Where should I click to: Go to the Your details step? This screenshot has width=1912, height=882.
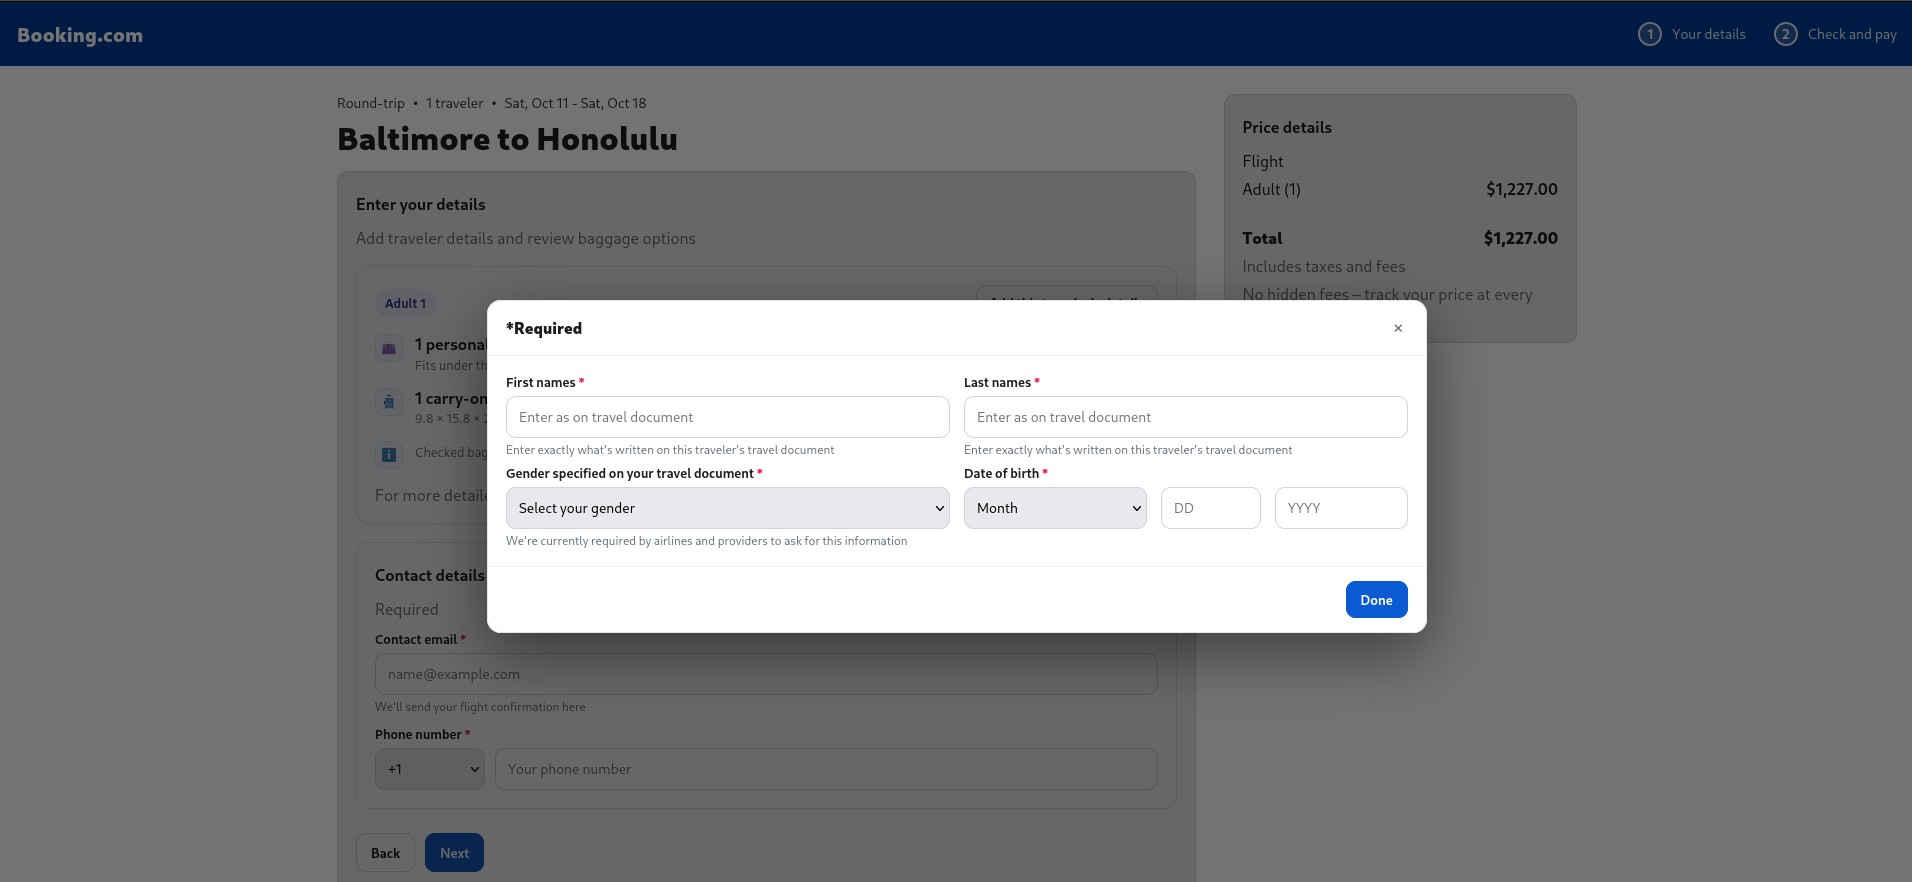coord(1708,34)
